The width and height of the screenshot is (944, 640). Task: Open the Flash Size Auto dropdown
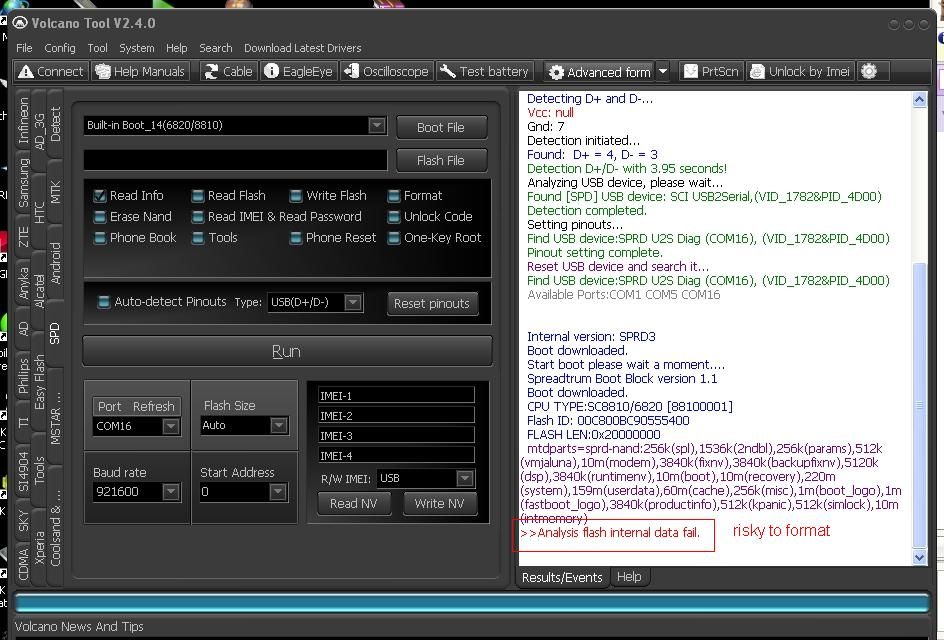pyautogui.click(x=278, y=426)
